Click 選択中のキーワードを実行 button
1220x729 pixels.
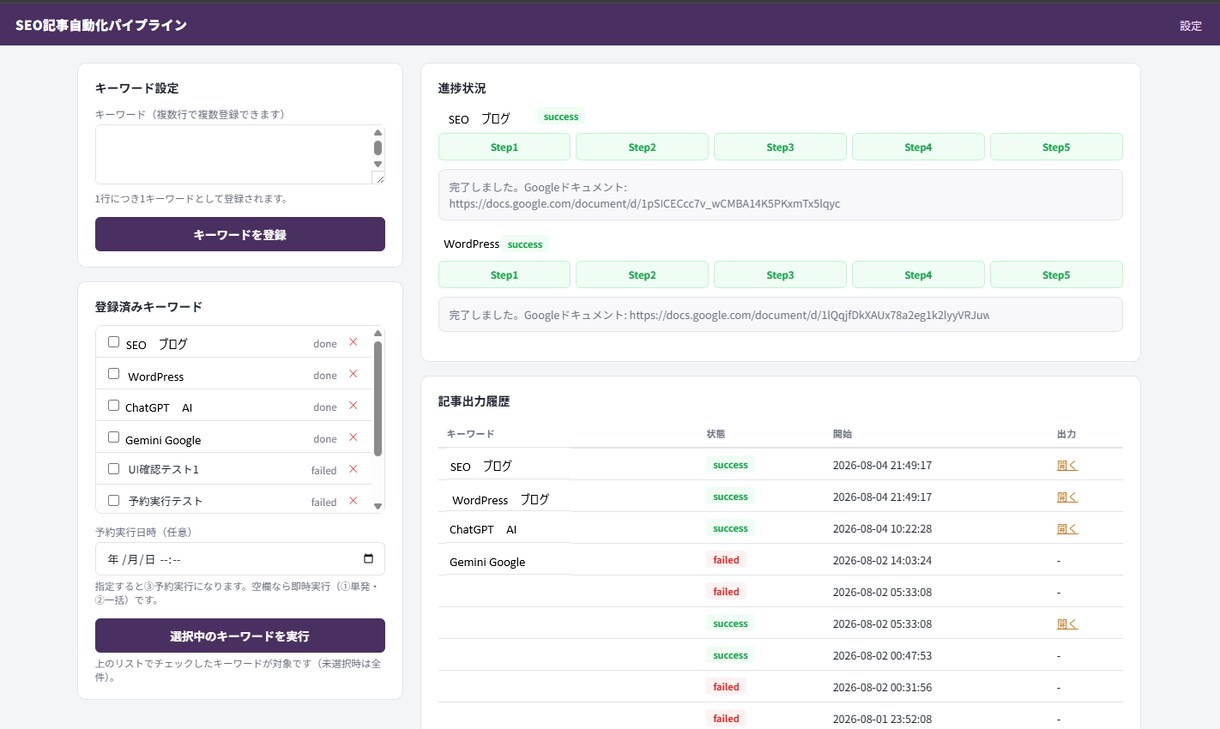[240, 635]
